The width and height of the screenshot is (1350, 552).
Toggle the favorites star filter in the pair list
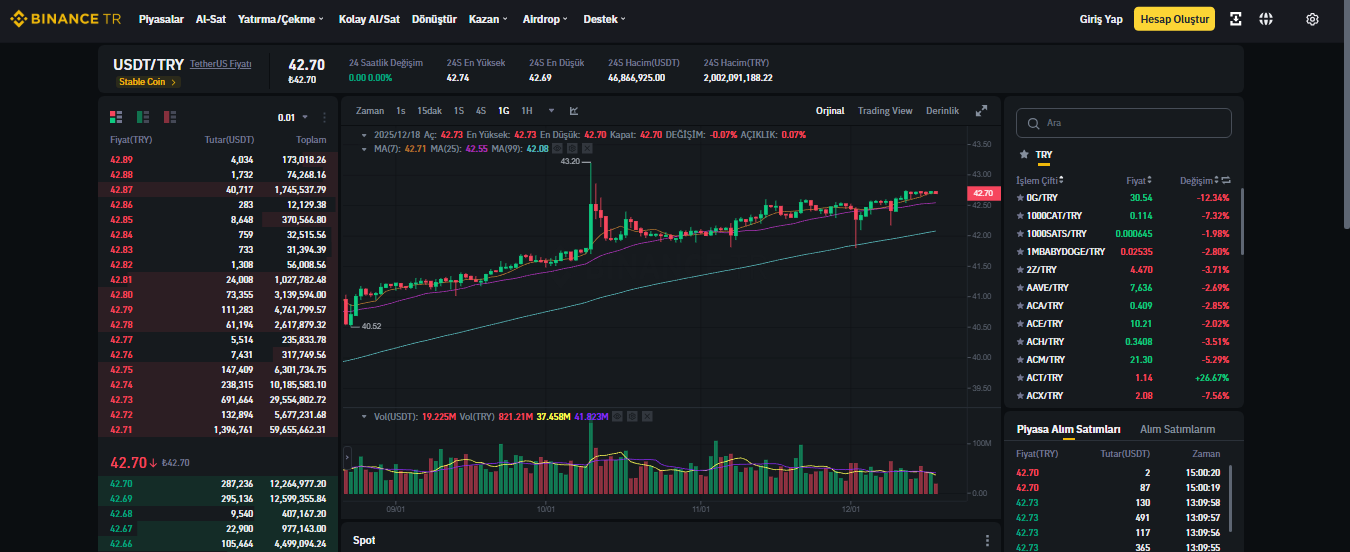(x=1023, y=155)
